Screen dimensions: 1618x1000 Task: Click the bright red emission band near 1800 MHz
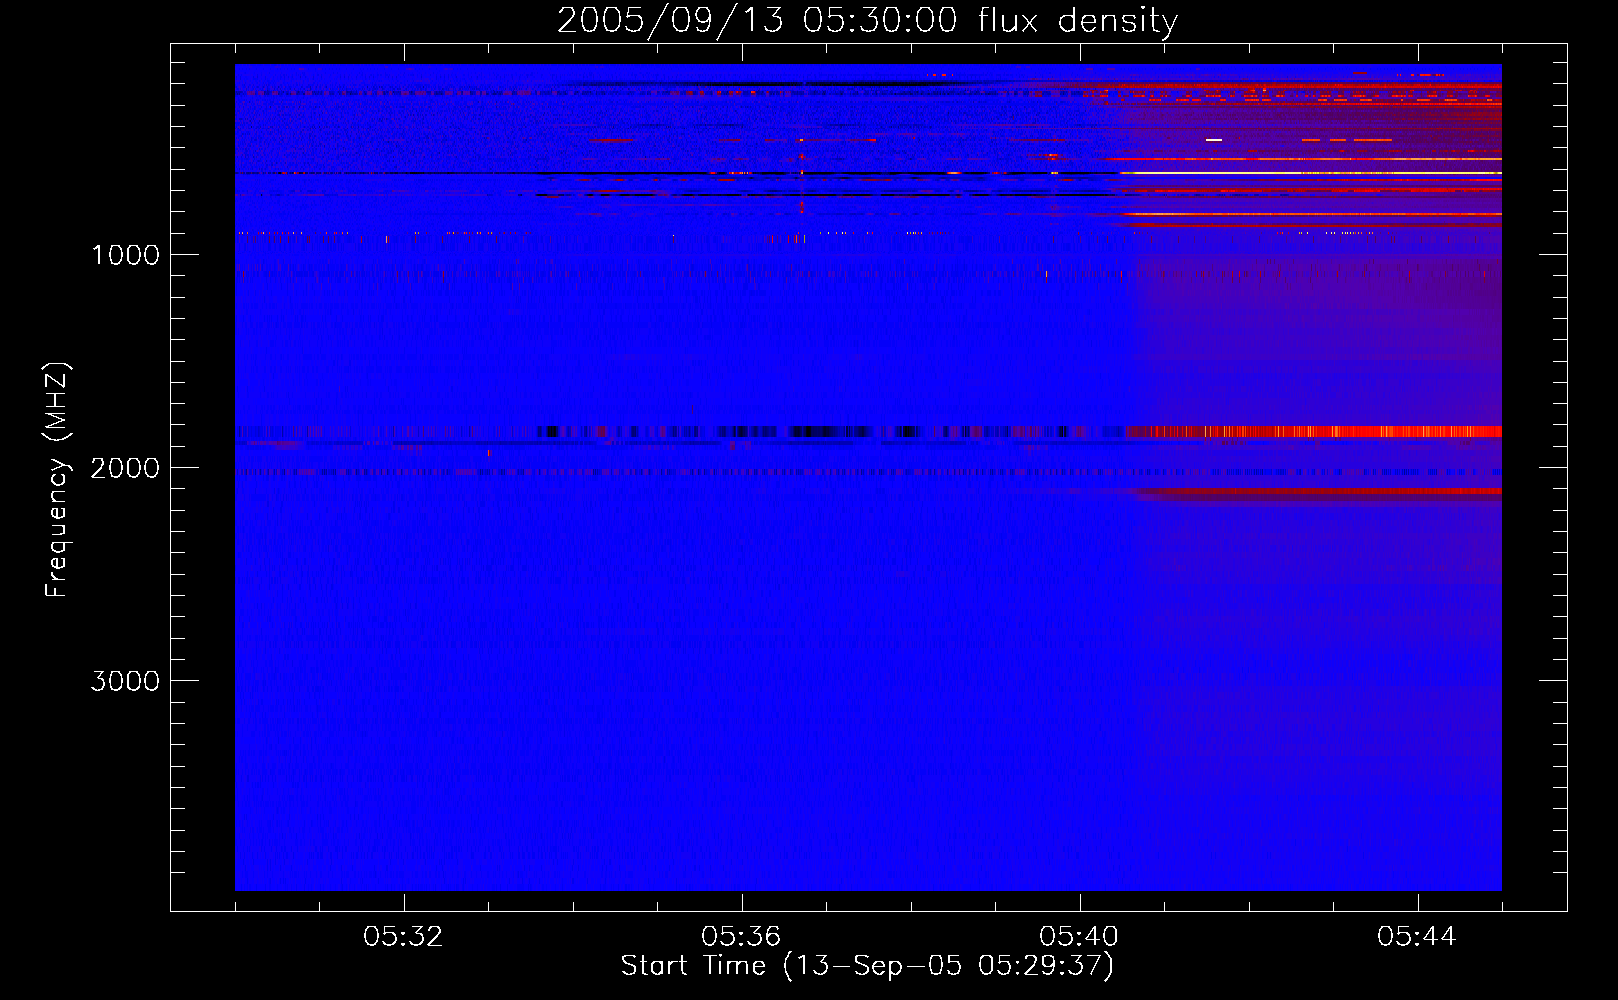click(1313, 432)
